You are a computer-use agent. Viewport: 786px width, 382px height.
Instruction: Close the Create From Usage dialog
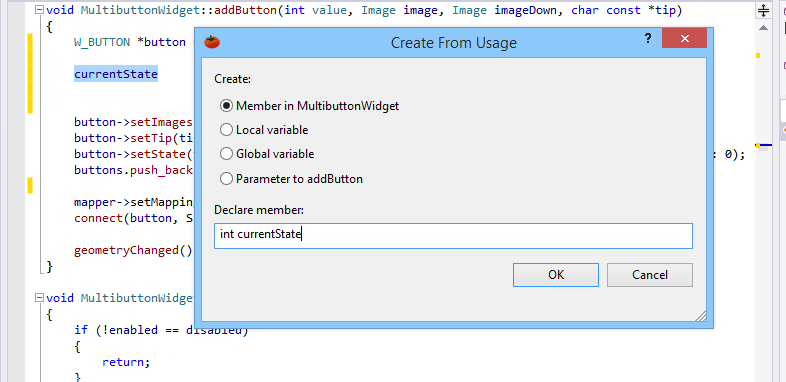pyautogui.click(x=685, y=38)
